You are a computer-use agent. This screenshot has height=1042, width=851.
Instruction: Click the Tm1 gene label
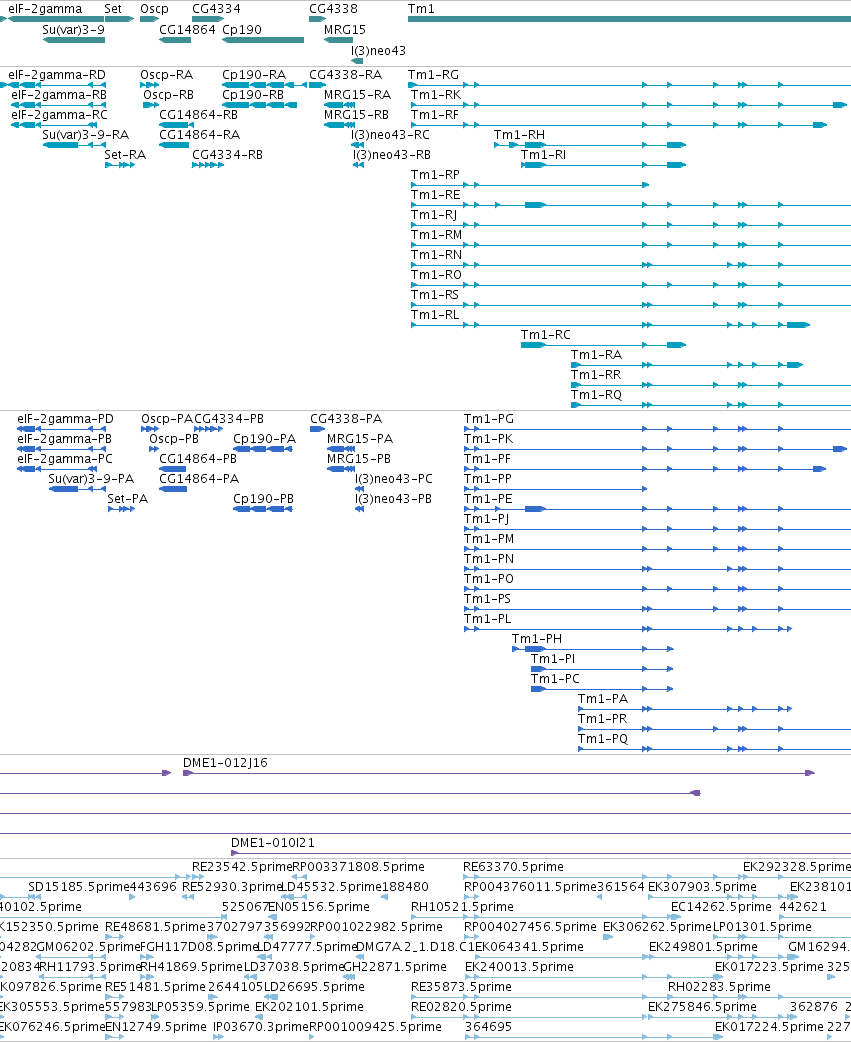coord(421,9)
